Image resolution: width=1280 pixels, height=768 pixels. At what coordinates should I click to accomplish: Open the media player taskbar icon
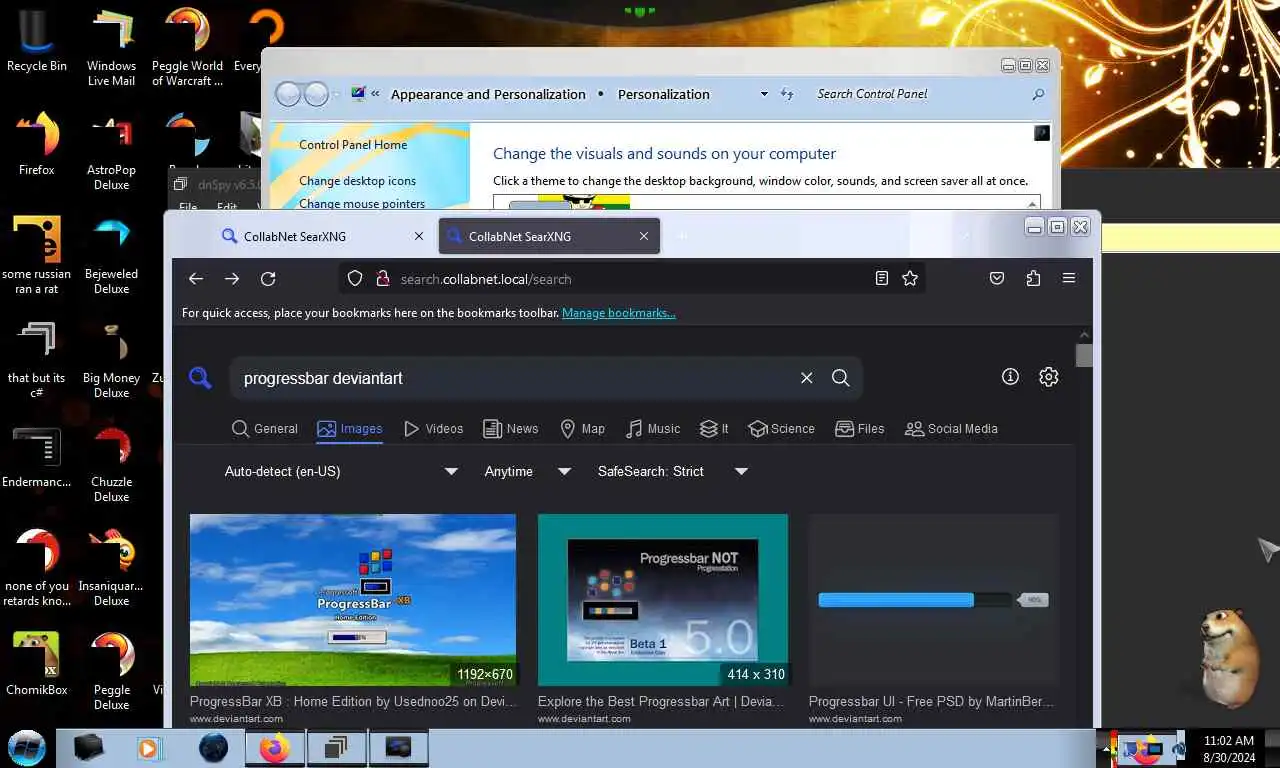[148, 748]
